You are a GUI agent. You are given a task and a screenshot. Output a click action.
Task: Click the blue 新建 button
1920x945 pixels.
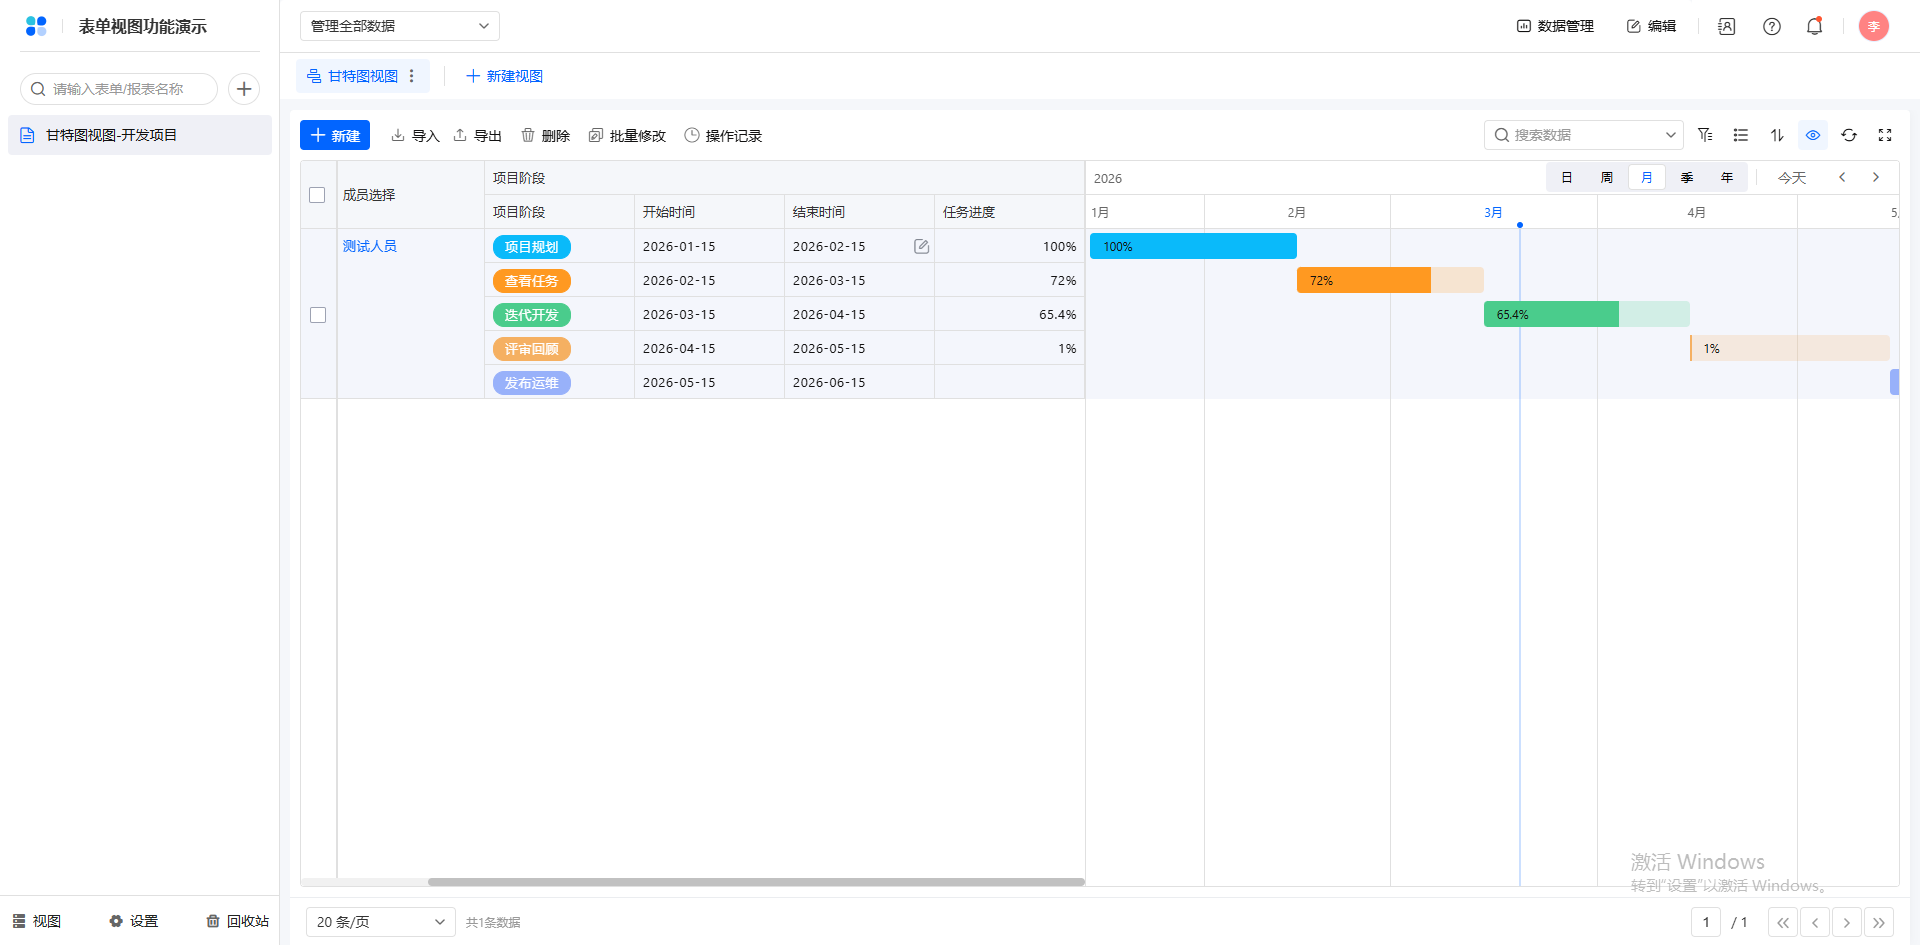[x=335, y=135]
